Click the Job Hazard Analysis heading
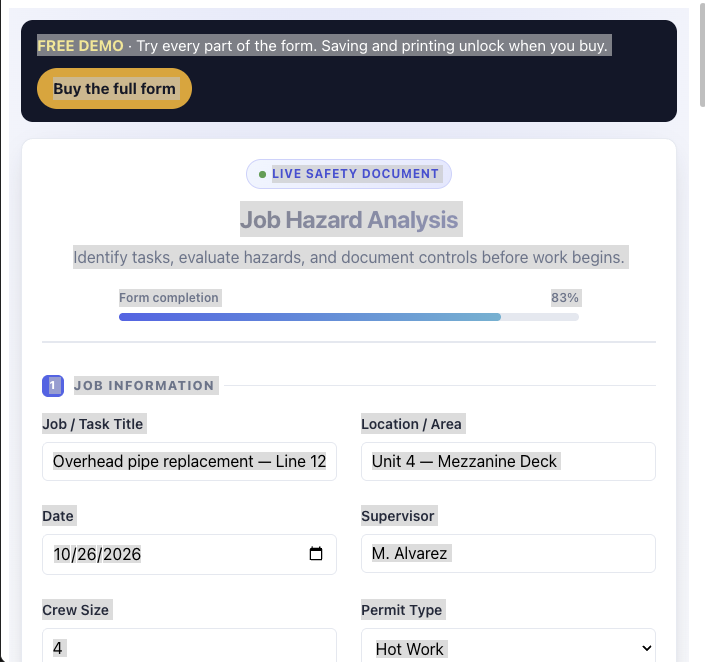 [x=349, y=220]
